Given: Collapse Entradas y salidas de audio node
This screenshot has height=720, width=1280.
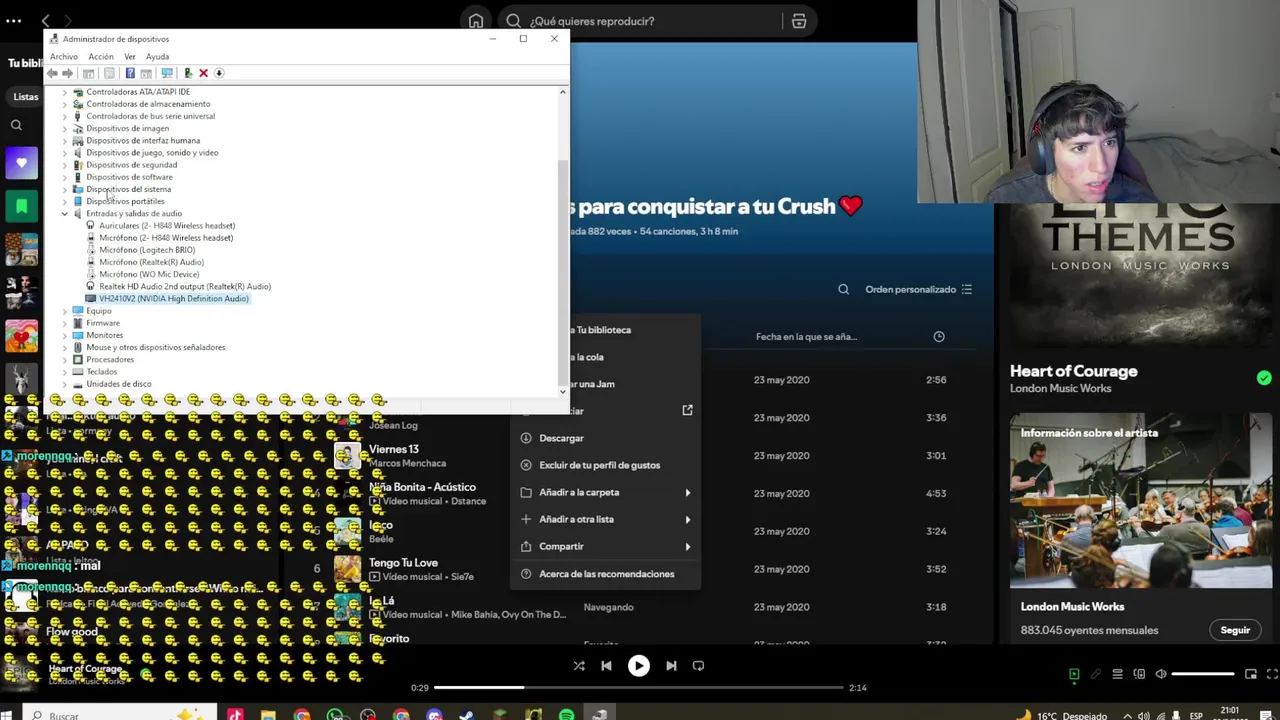Looking at the screenshot, I should tap(65, 214).
